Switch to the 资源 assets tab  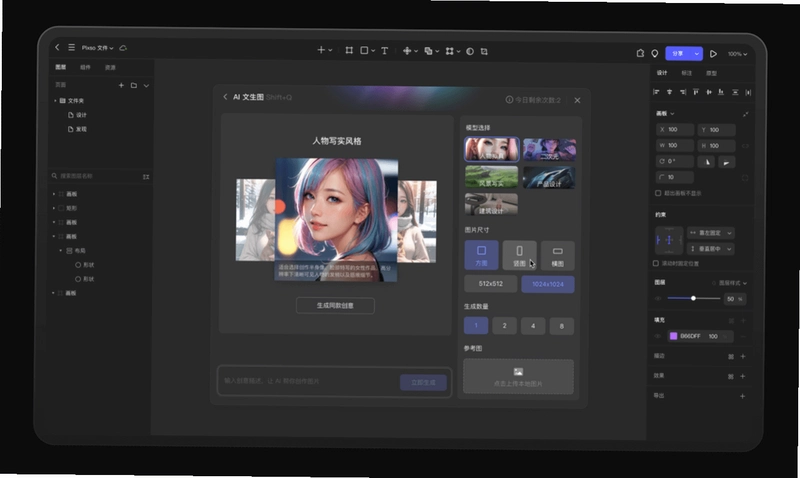tap(110, 67)
